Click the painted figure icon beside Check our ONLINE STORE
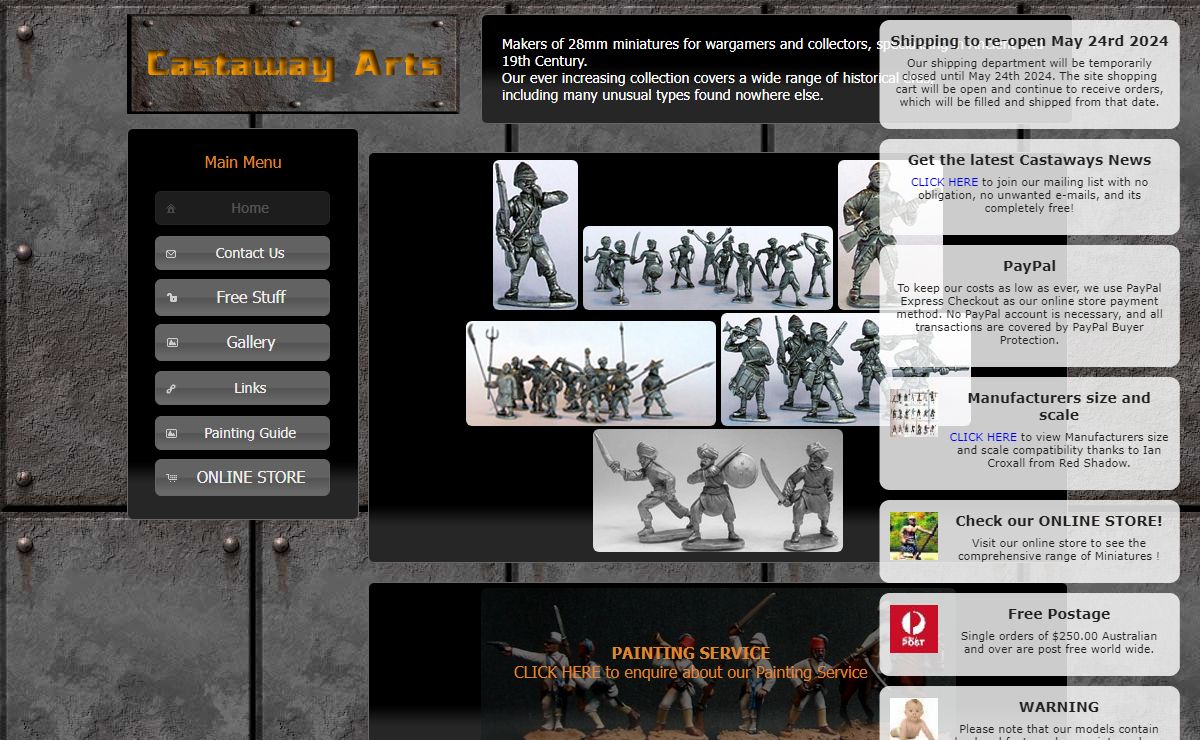1200x740 pixels. click(914, 536)
